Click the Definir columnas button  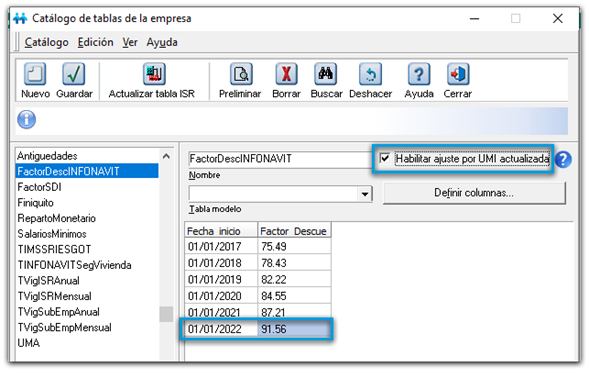474,193
